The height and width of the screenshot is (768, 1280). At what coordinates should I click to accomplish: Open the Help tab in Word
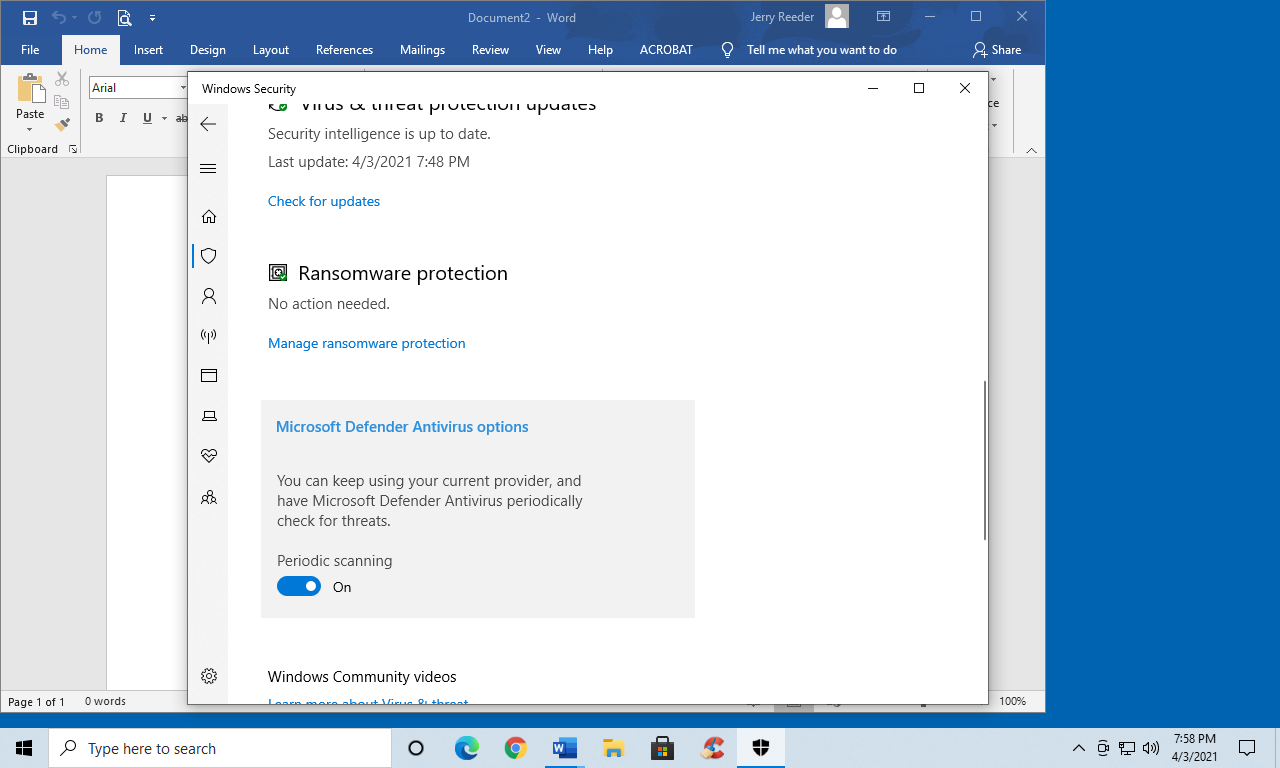[x=600, y=50]
